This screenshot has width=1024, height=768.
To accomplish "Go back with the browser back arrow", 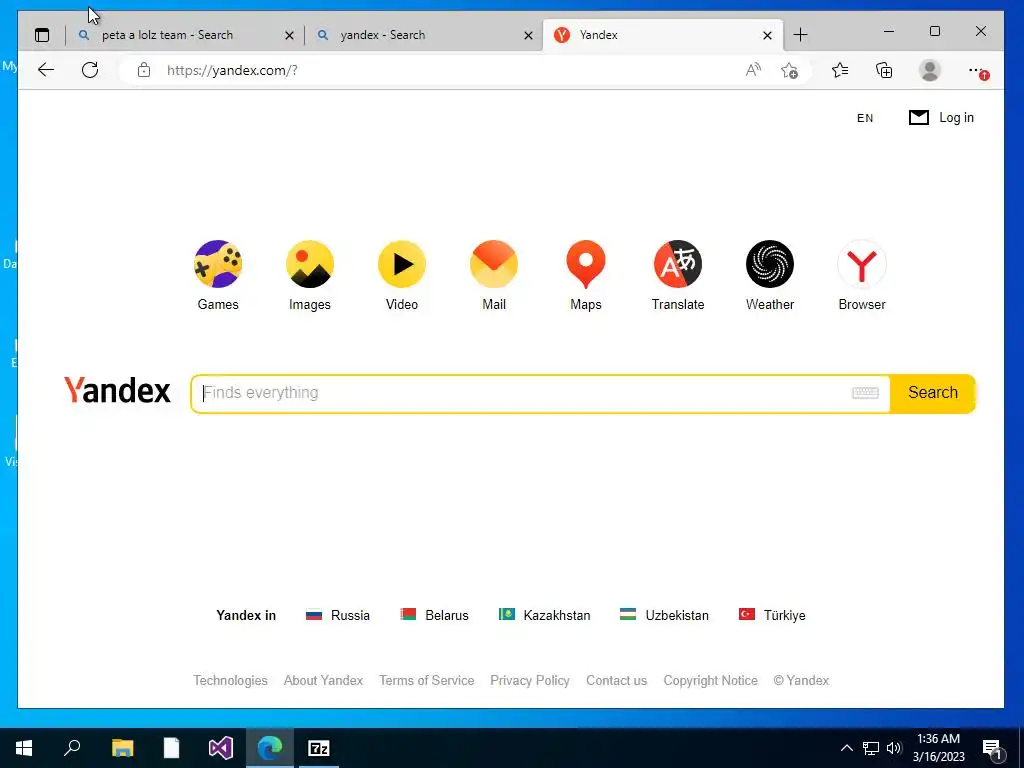I will (x=46, y=70).
